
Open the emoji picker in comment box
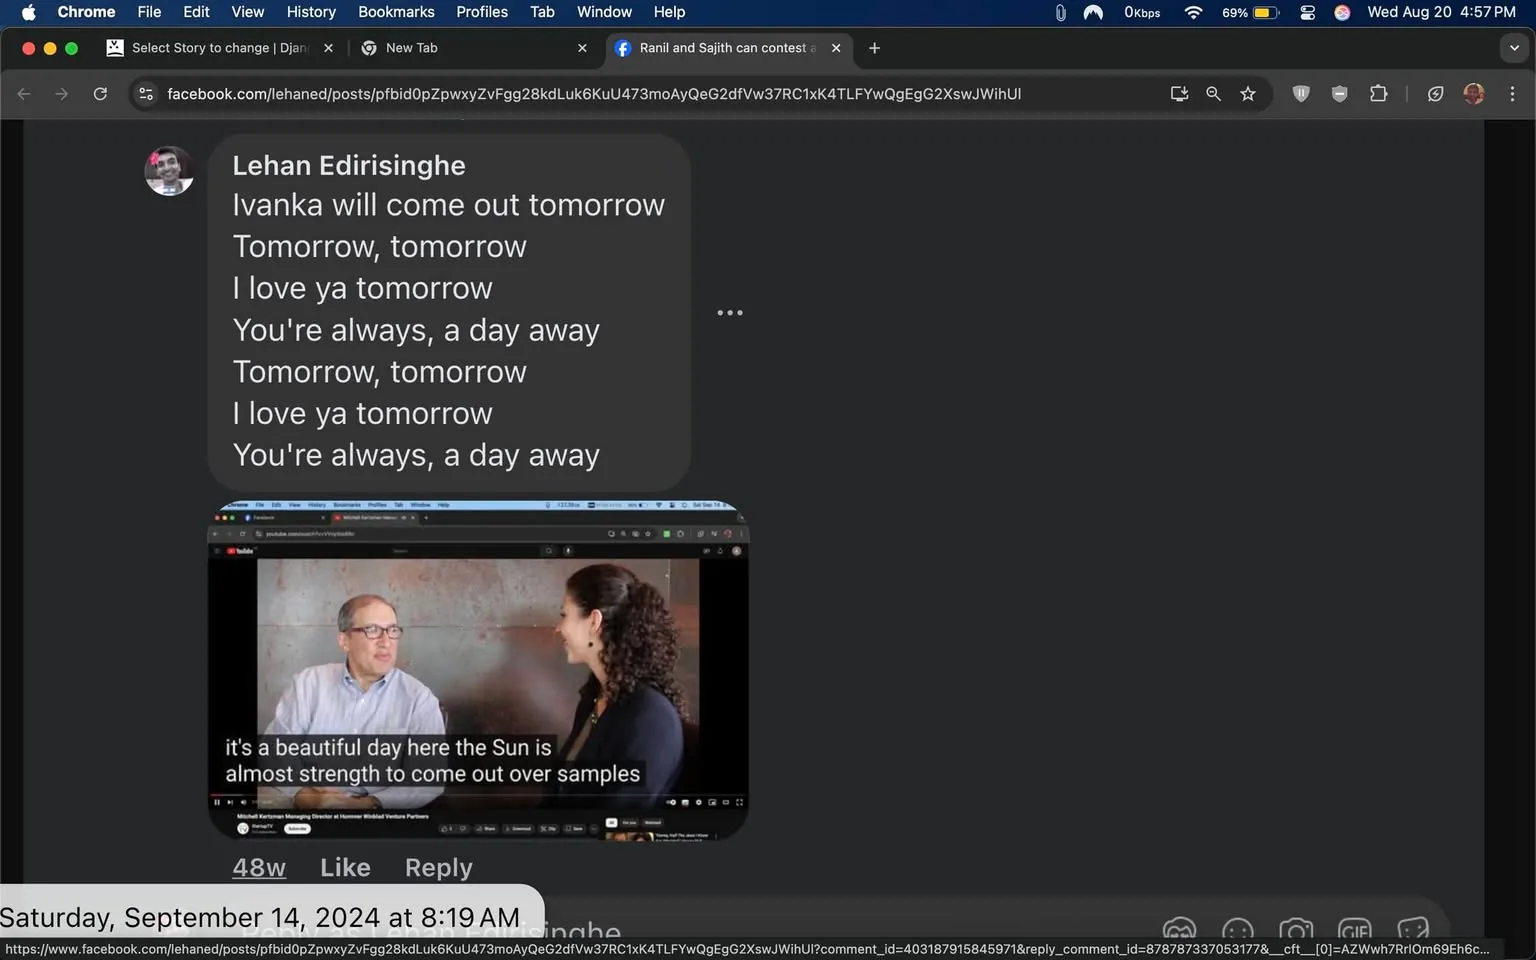(1237, 931)
